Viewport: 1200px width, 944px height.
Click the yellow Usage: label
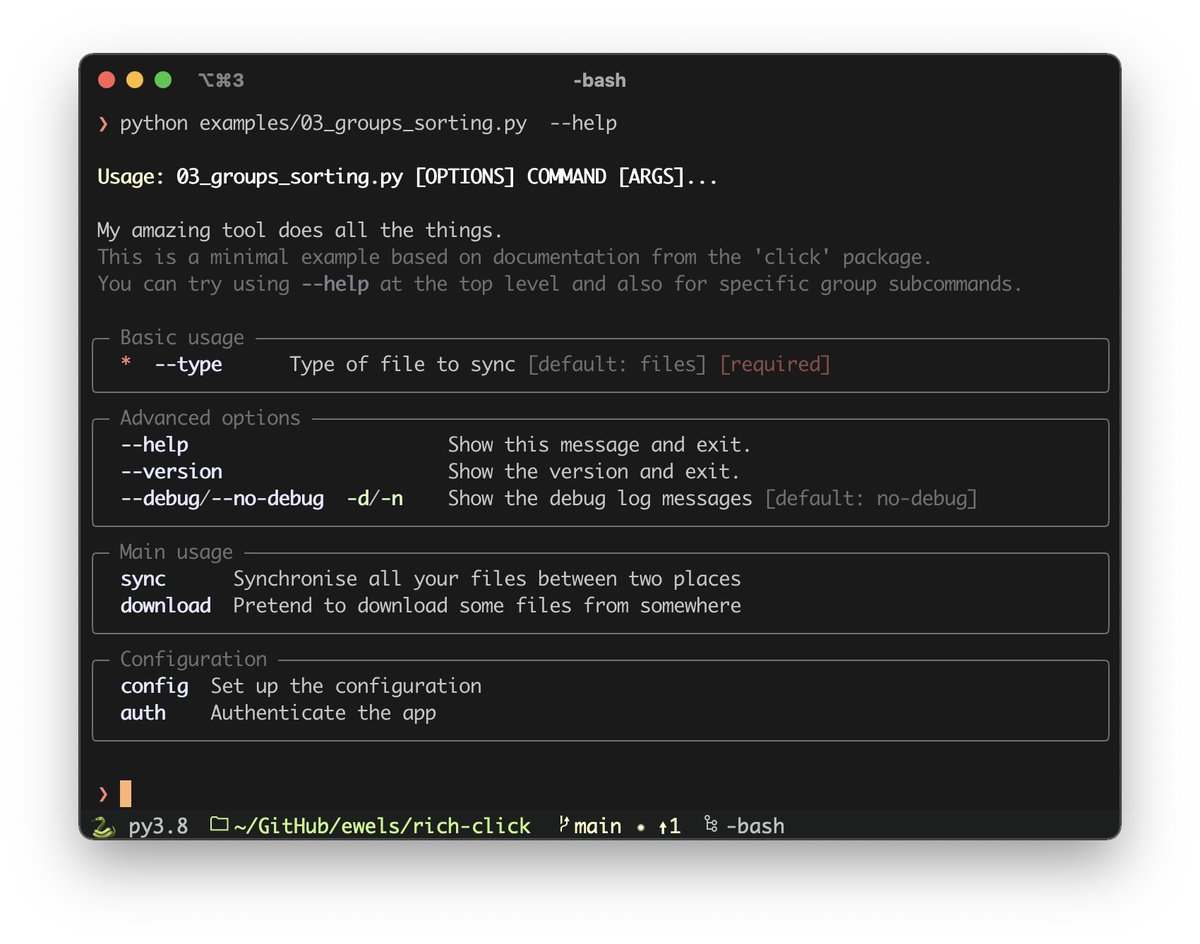click(x=131, y=177)
